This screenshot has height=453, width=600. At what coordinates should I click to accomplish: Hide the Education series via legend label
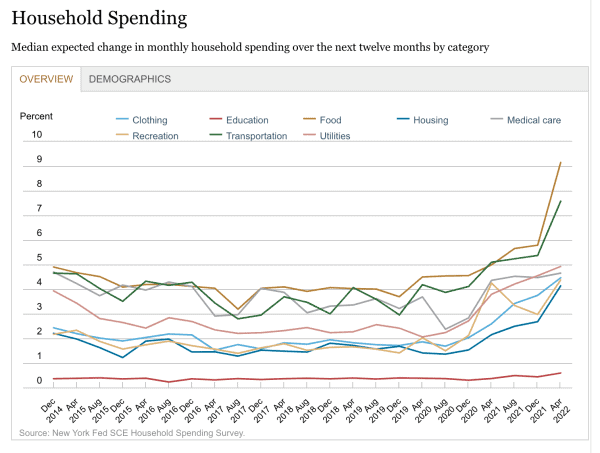coord(247,120)
